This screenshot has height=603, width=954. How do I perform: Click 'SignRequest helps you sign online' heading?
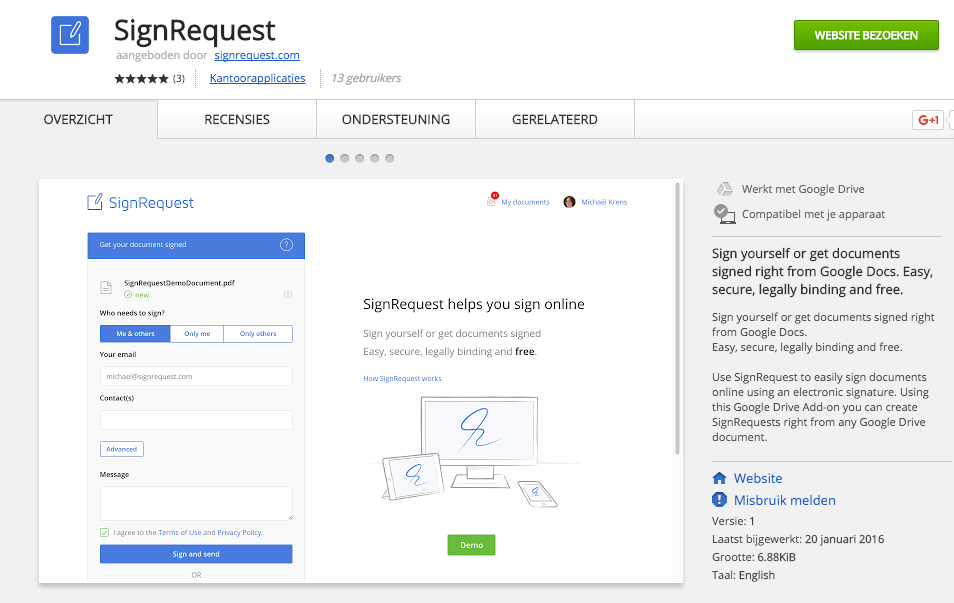pos(474,304)
